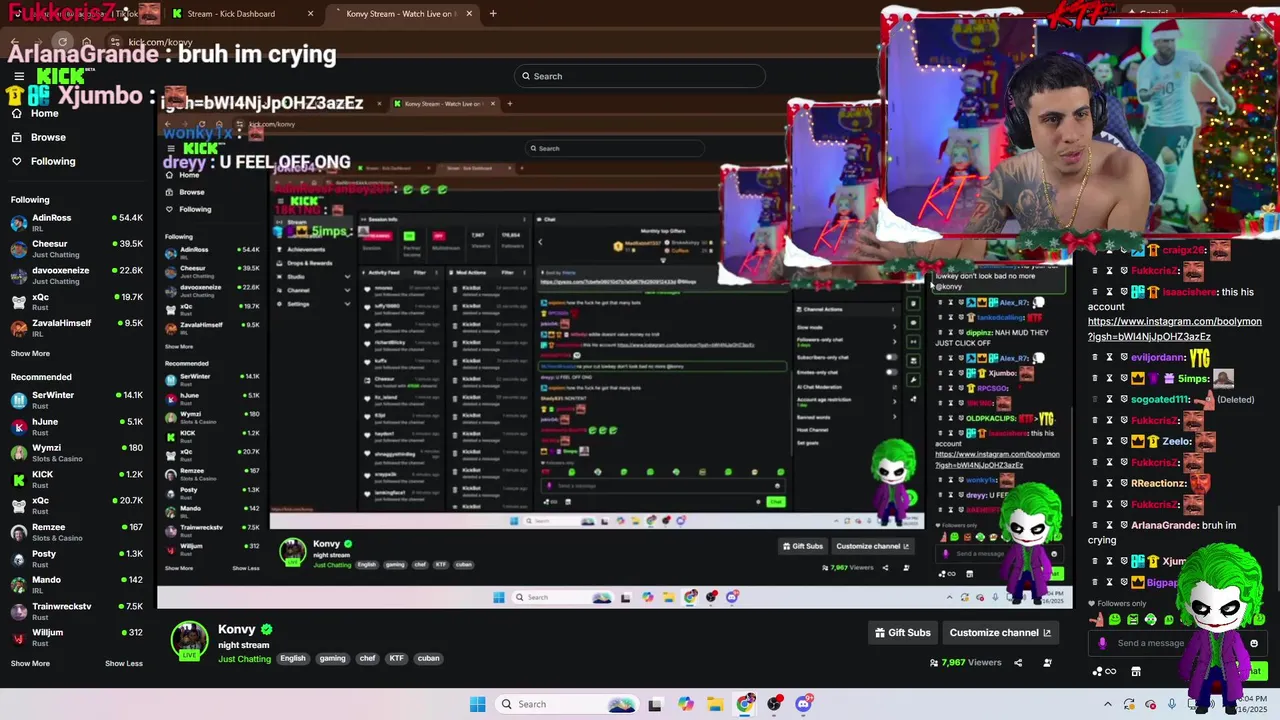Click eviljordann username in main chat
The height and width of the screenshot is (720, 1280).
coord(1158,357)
